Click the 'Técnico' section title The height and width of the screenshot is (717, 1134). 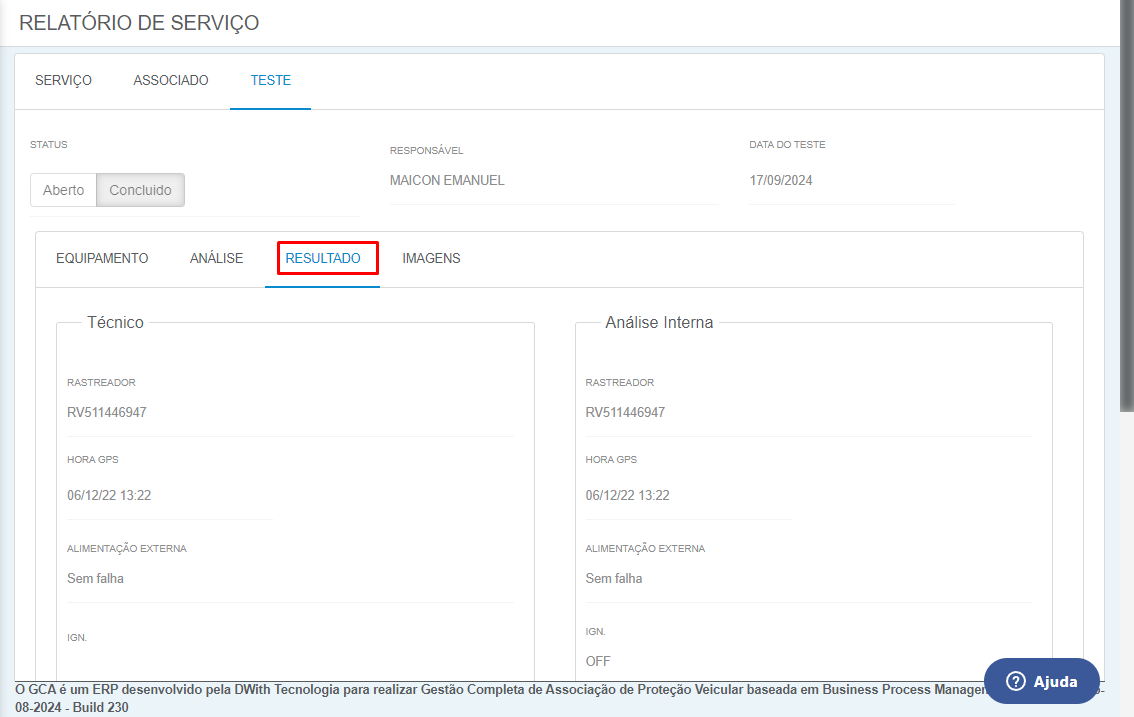(x=116, y=323)
